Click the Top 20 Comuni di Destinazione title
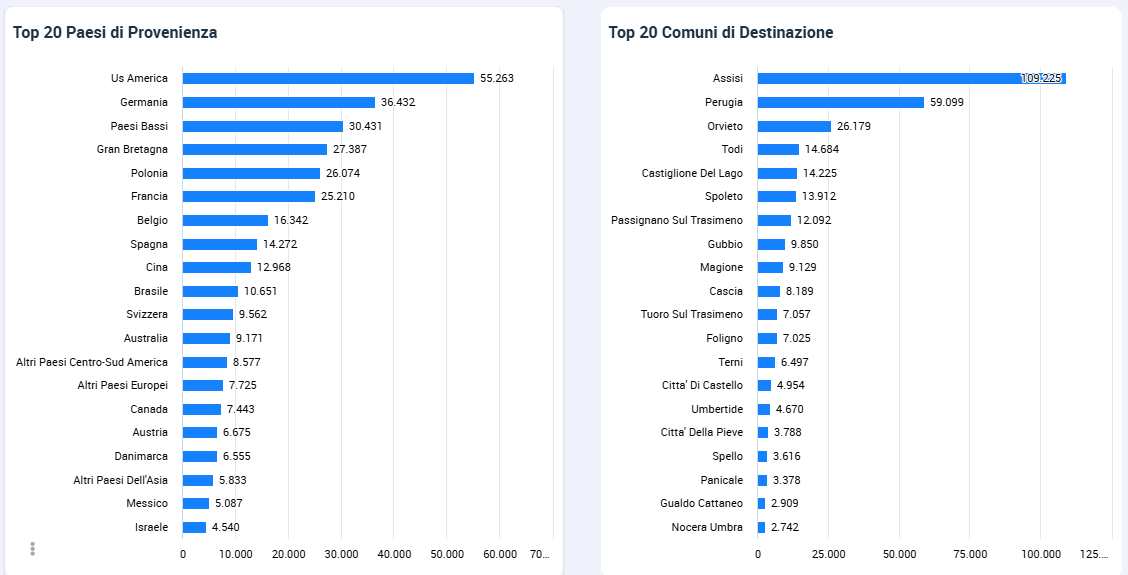Image resolution: width=1128 pixels, height=575 pixels. point(721,32)
